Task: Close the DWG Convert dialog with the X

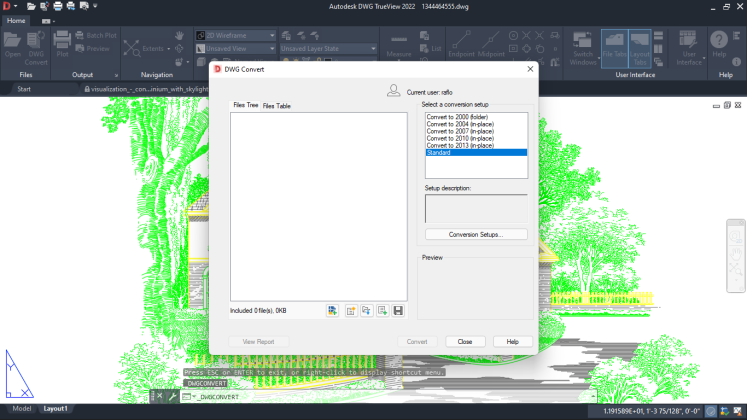Action: pyautogui.click(x=530, y=69)
